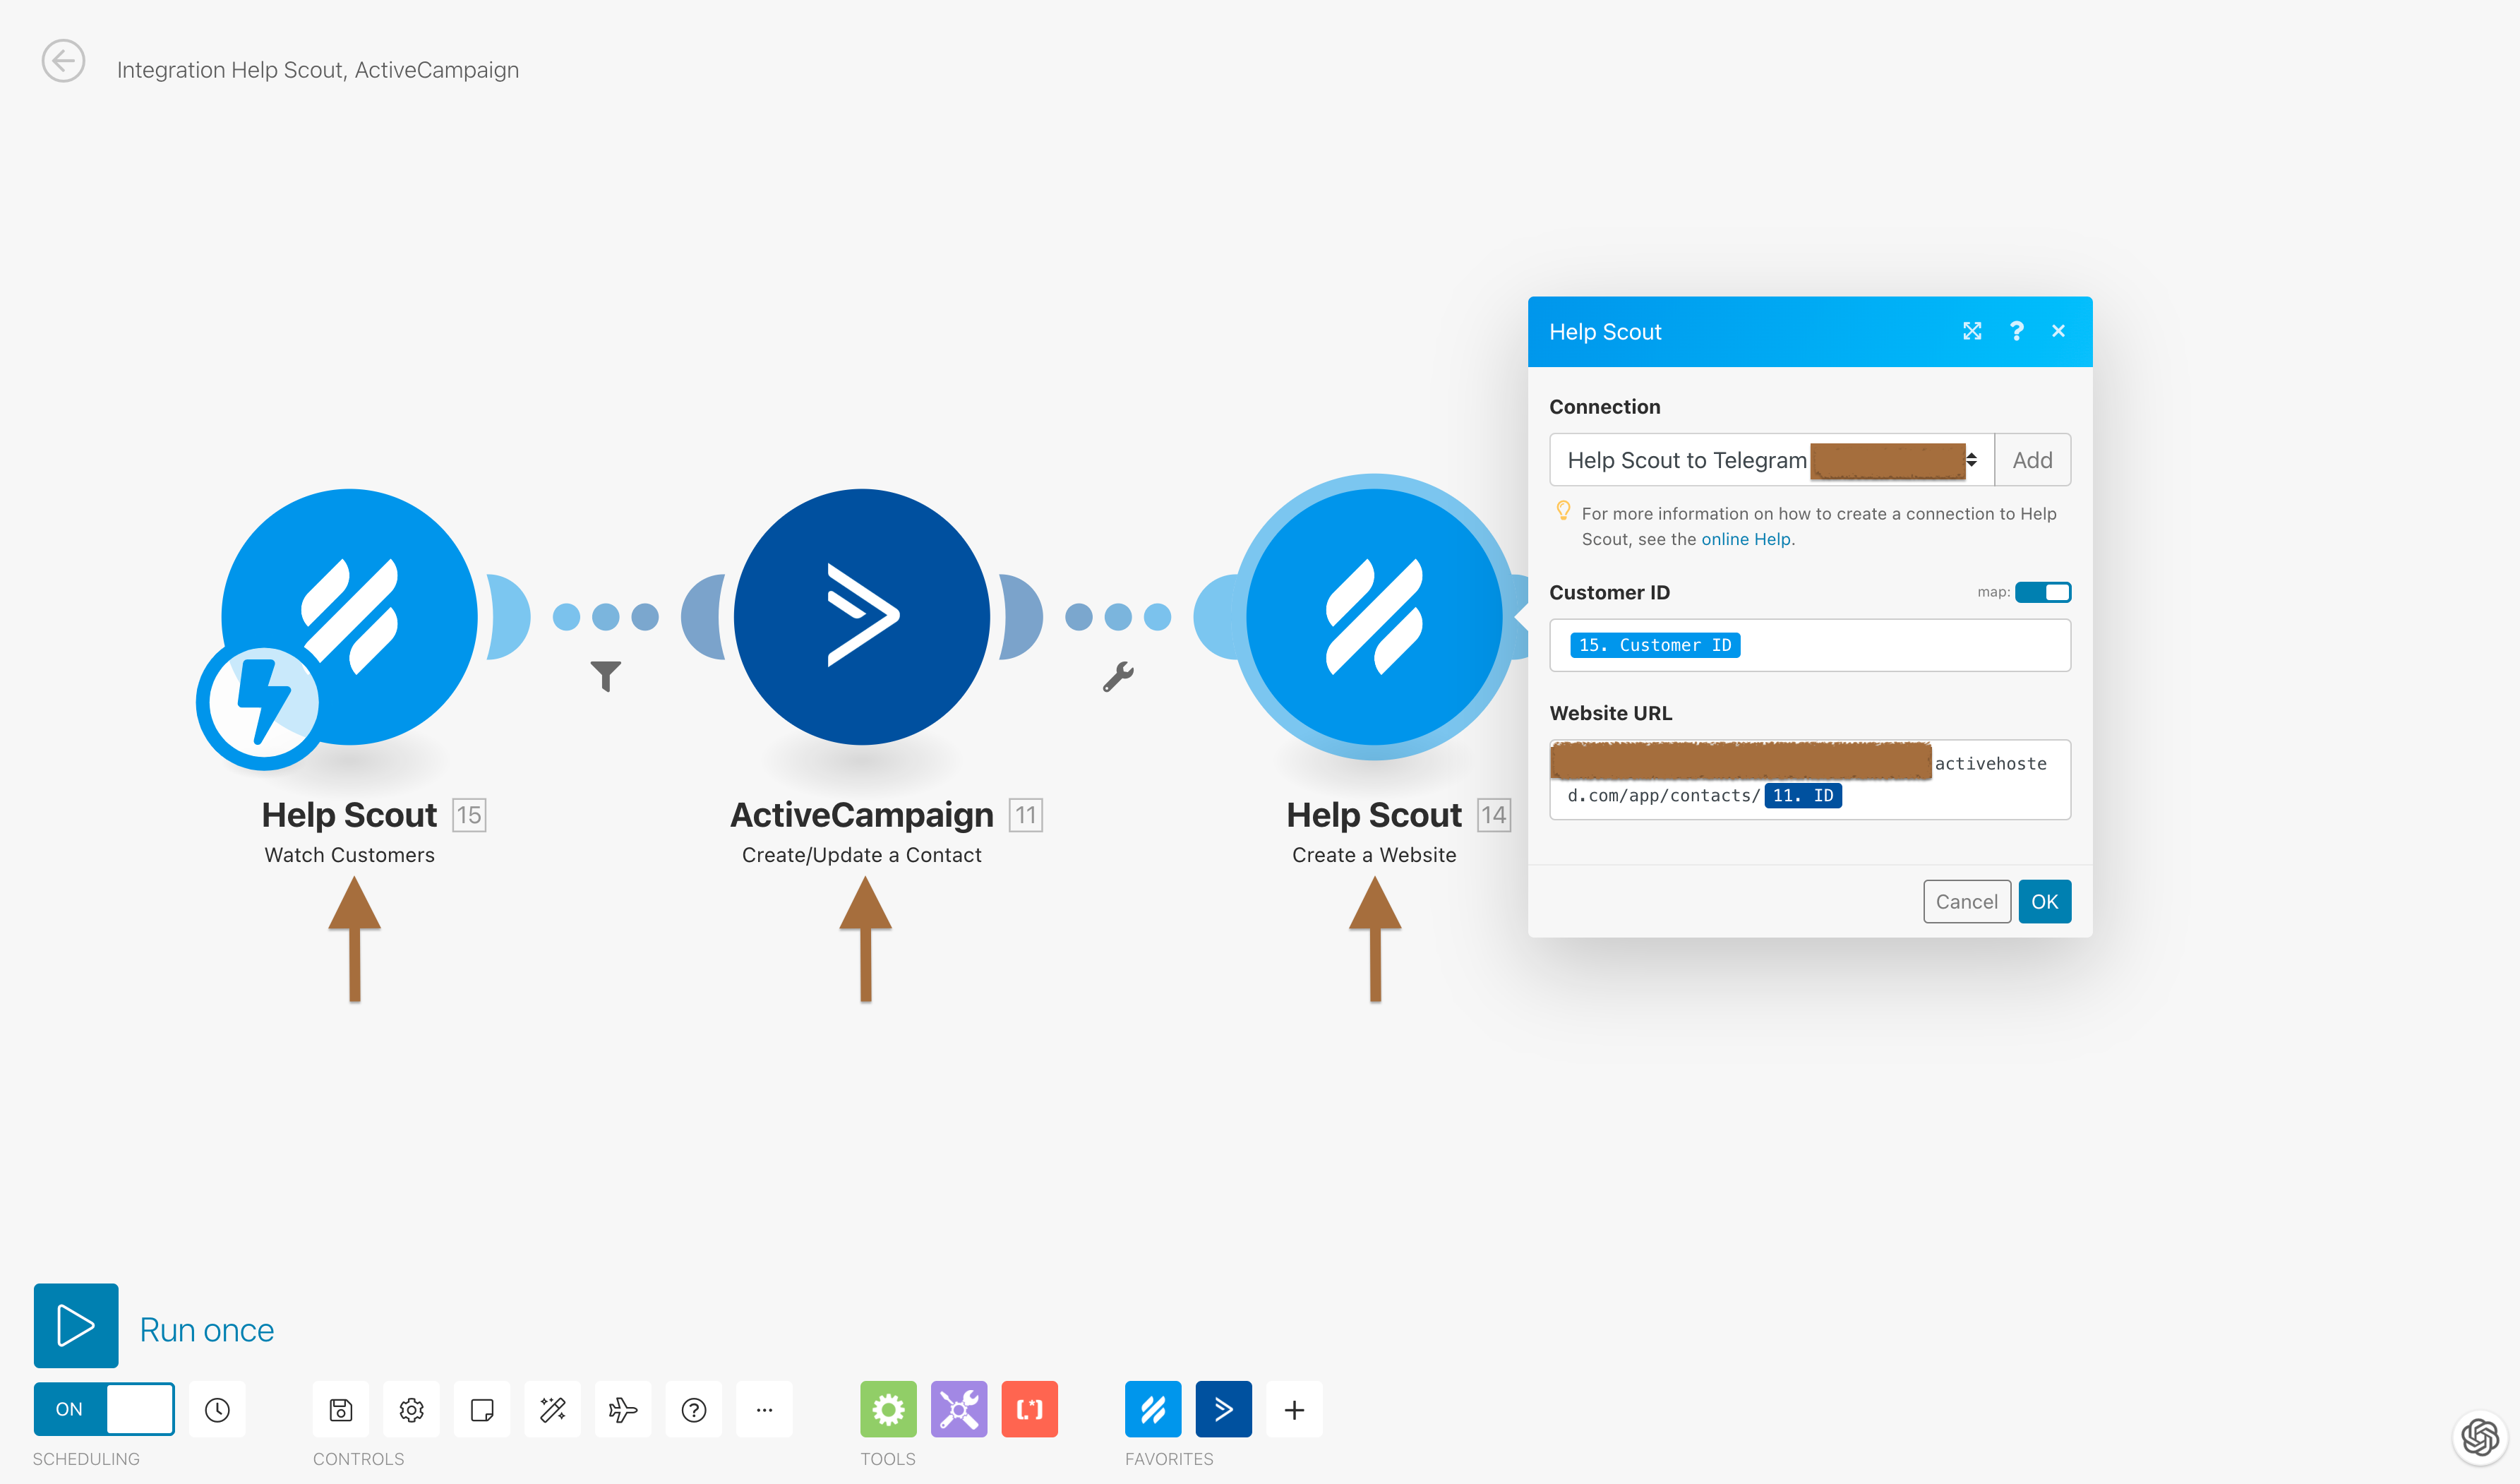Close the Help Scout dialog
2520x1484 pixels.
tap(2058, 331)
